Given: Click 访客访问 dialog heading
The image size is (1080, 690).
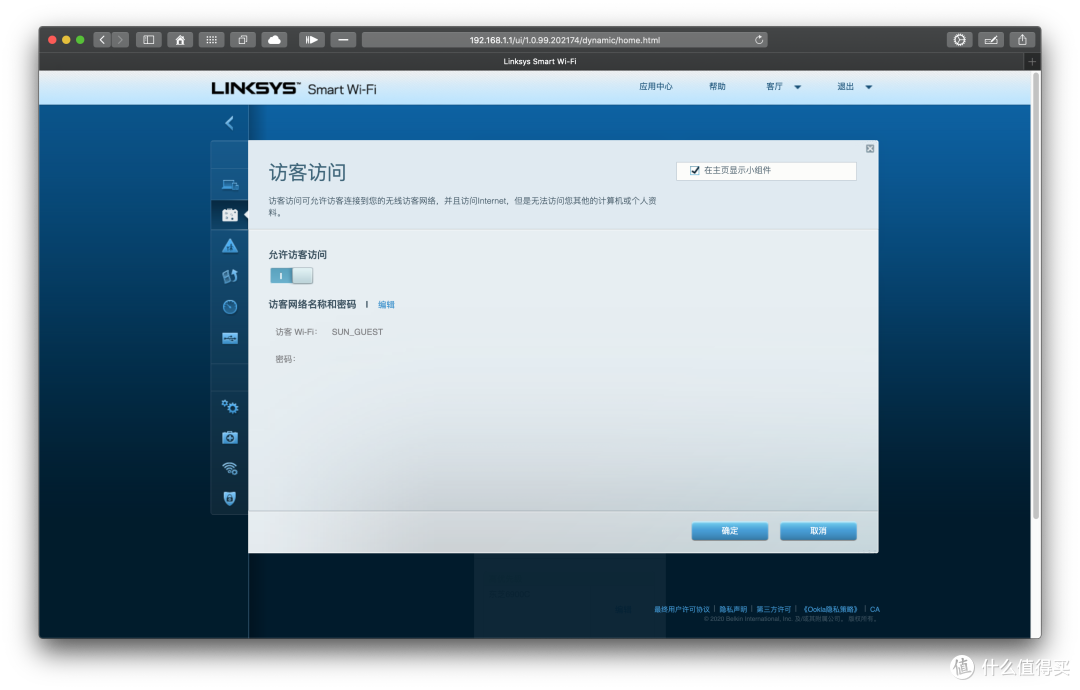Looking at the screenshot, I should click(307, 173).
